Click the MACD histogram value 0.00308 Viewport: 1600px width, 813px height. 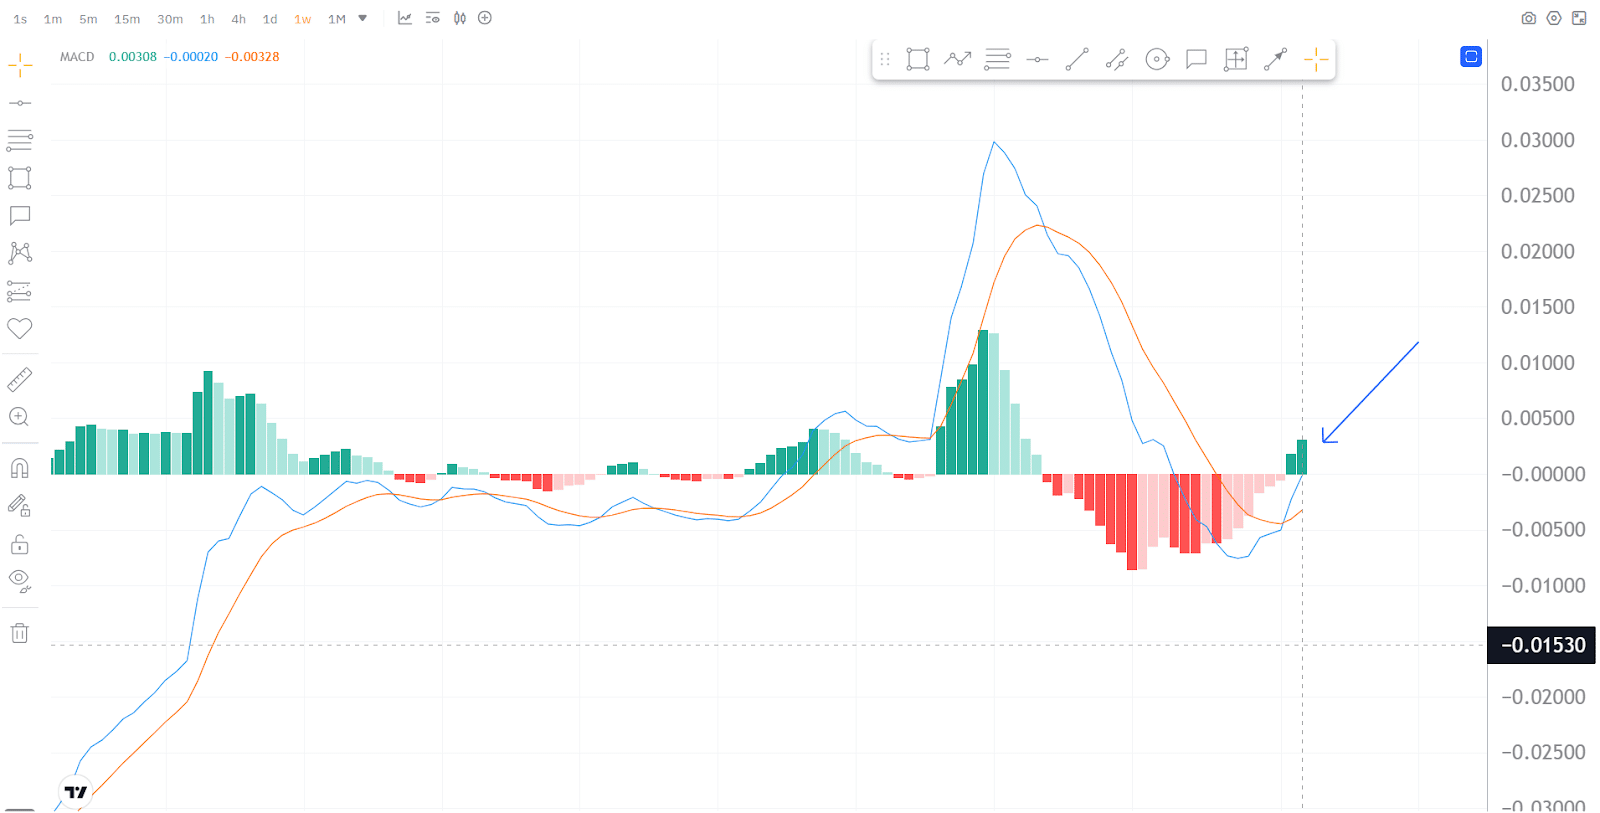[x=133, y=57]
